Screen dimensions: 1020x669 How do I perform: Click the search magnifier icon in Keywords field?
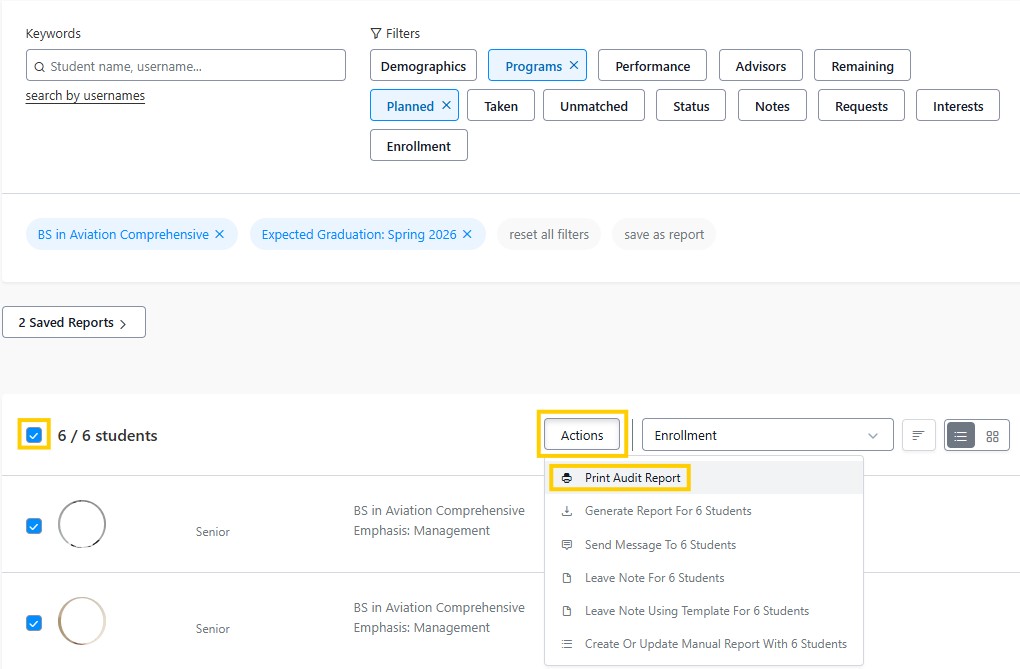click(x=40, y=66)
